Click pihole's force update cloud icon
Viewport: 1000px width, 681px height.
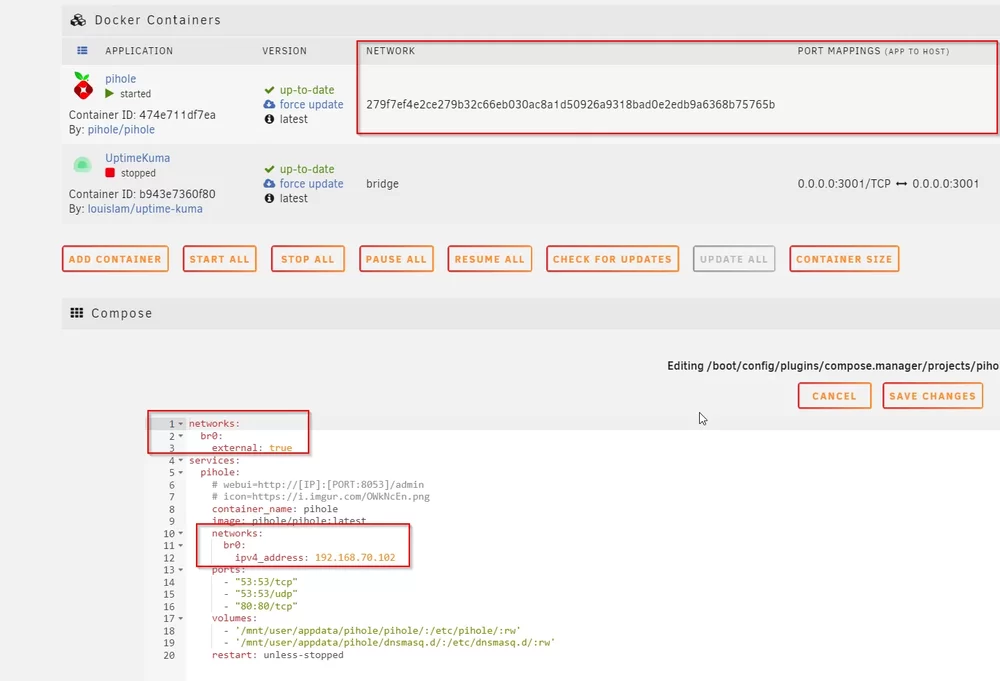(269, 105)
